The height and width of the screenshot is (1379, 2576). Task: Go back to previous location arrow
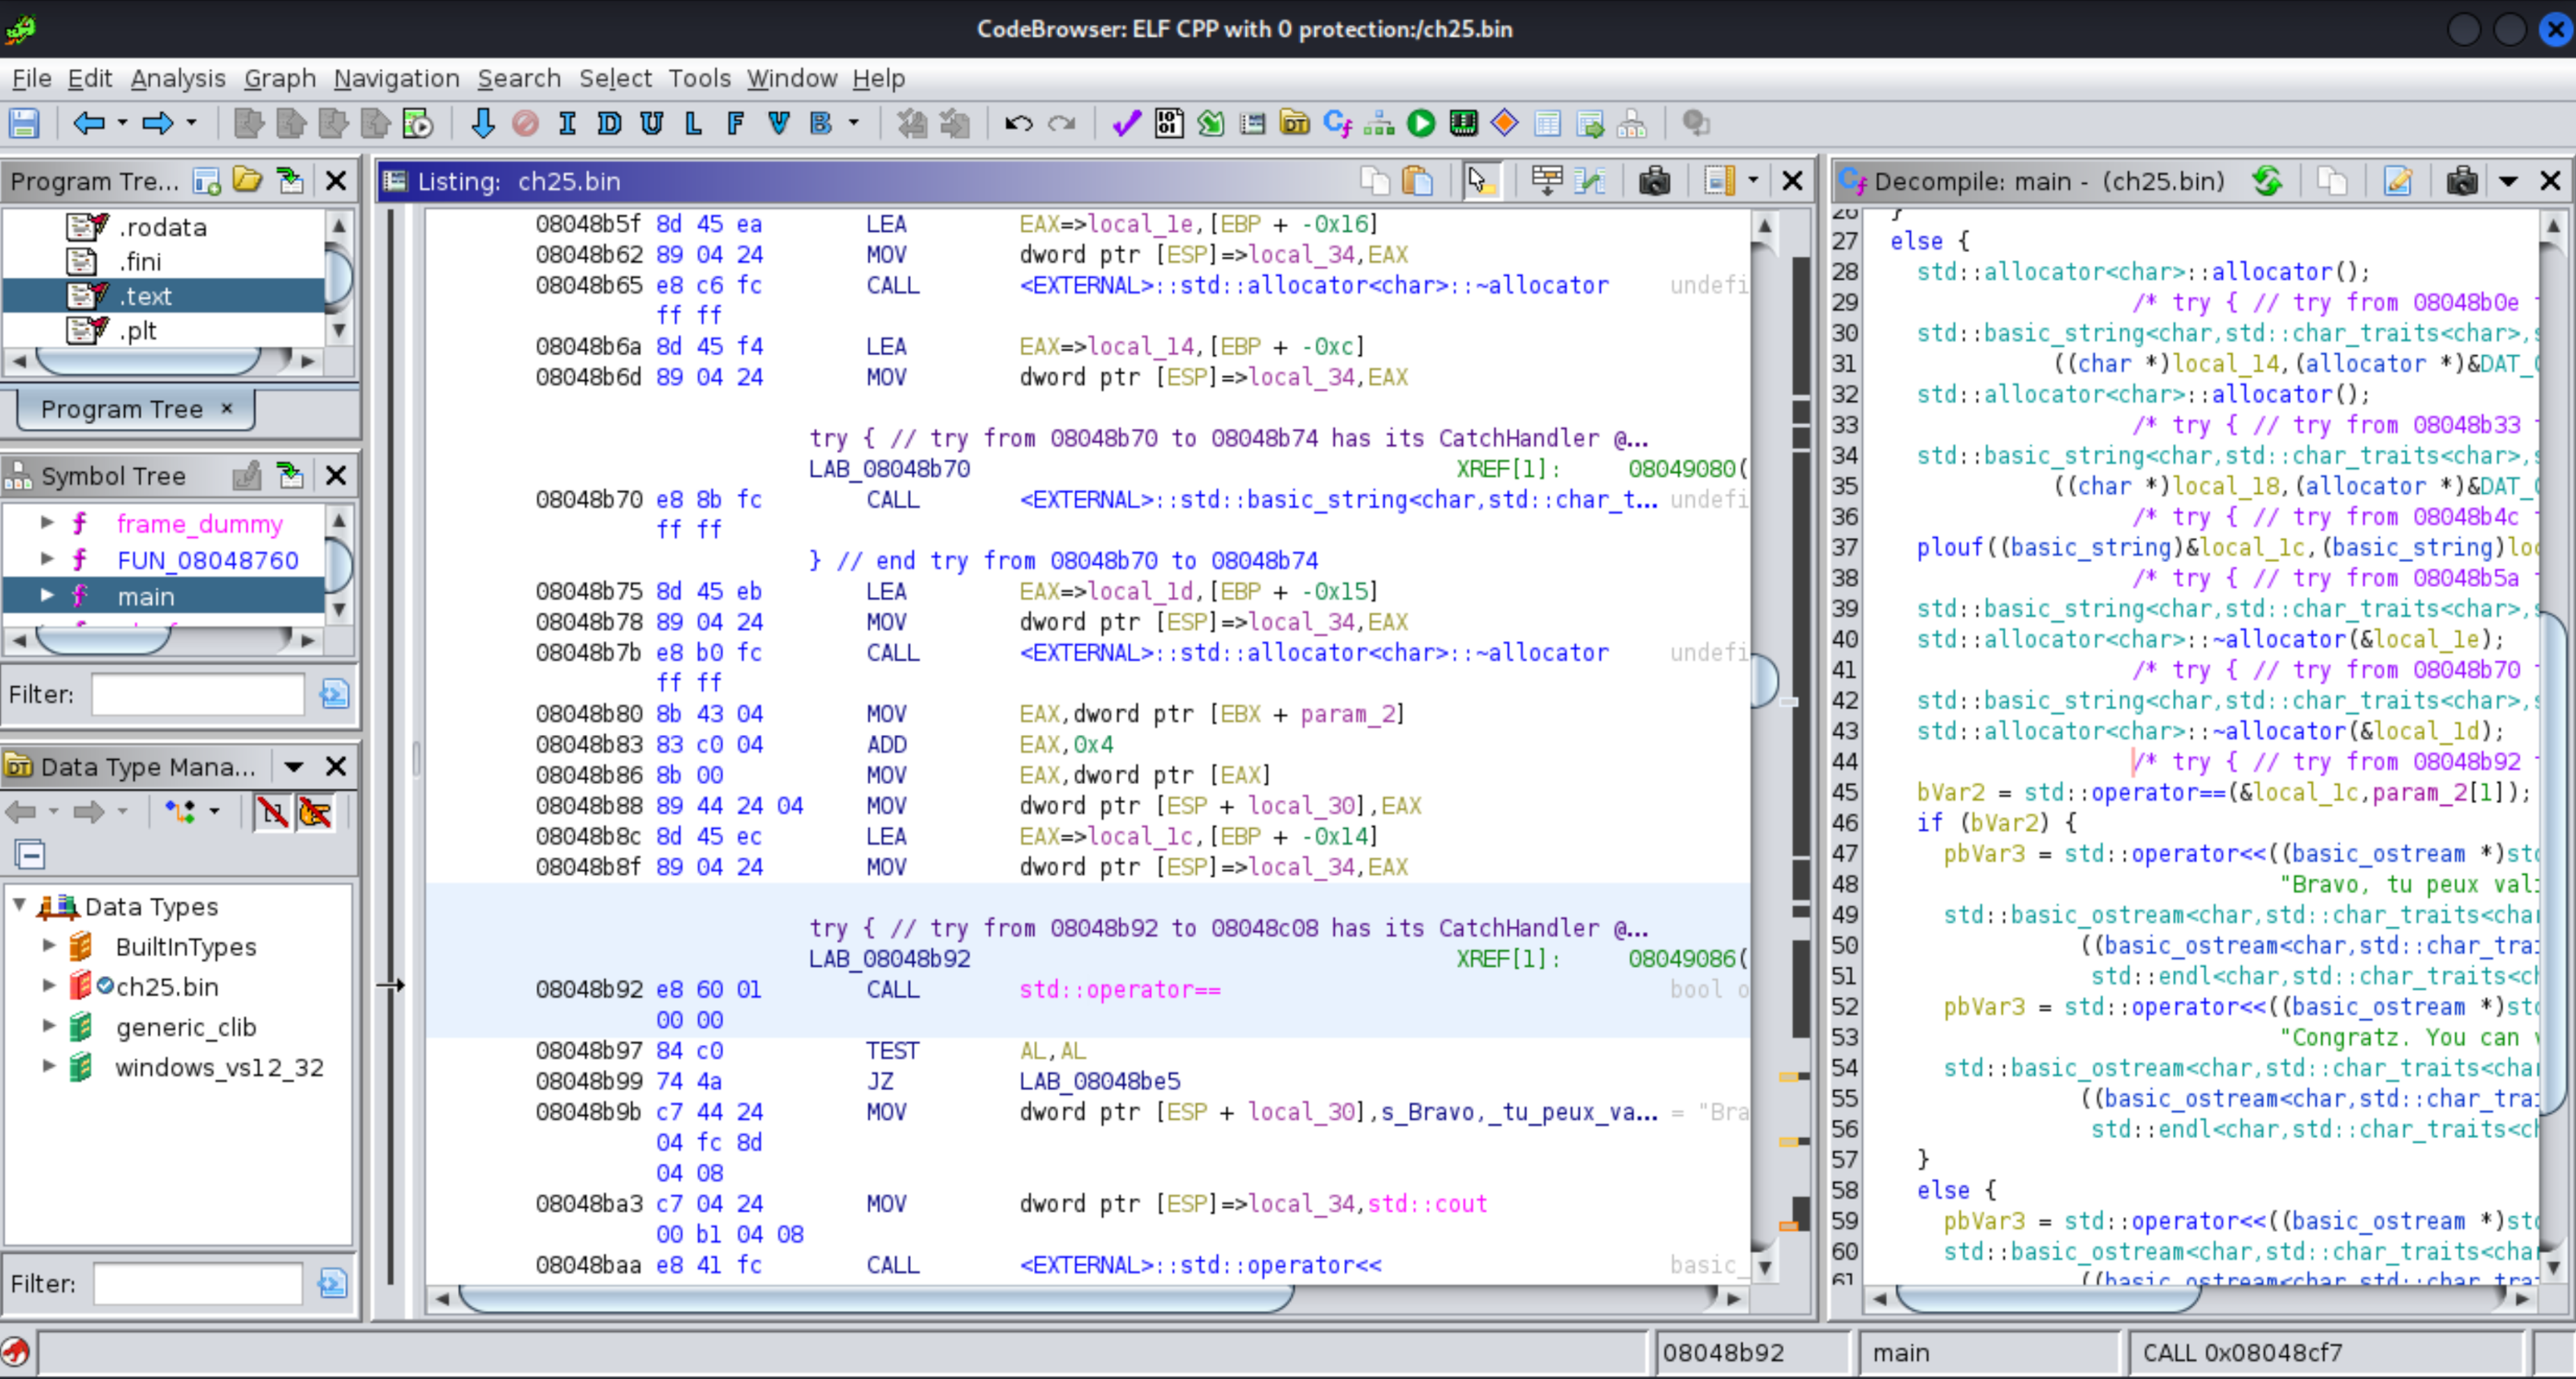[89, 123]
